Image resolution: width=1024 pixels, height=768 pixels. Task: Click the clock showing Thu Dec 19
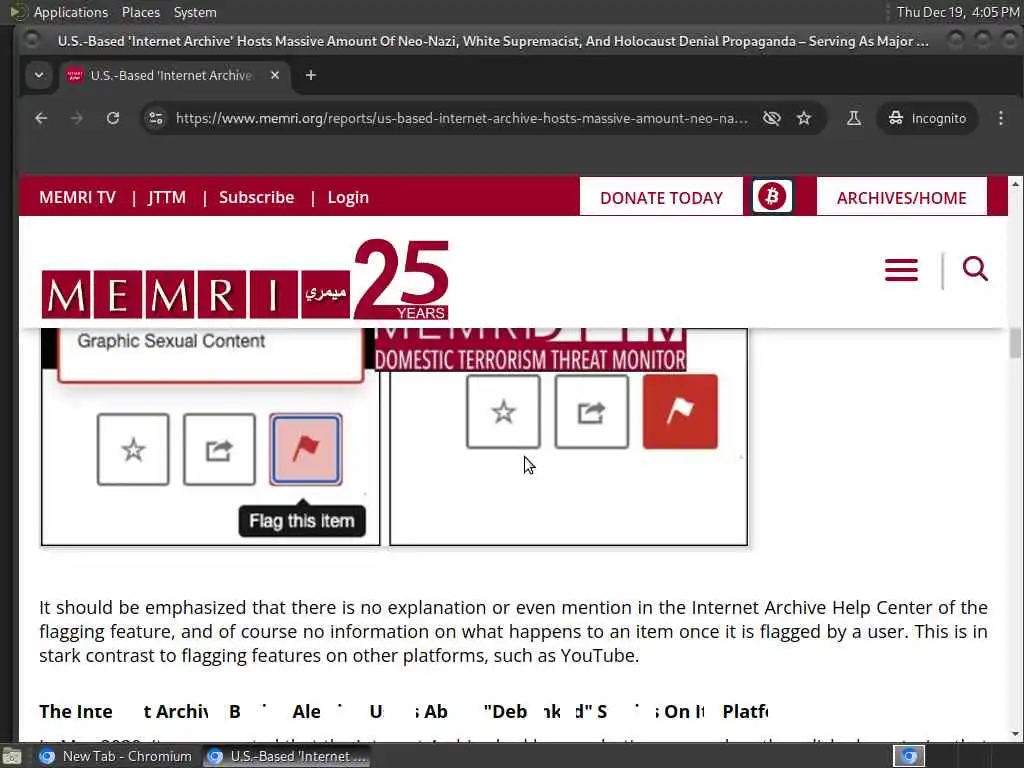point(957,12)
